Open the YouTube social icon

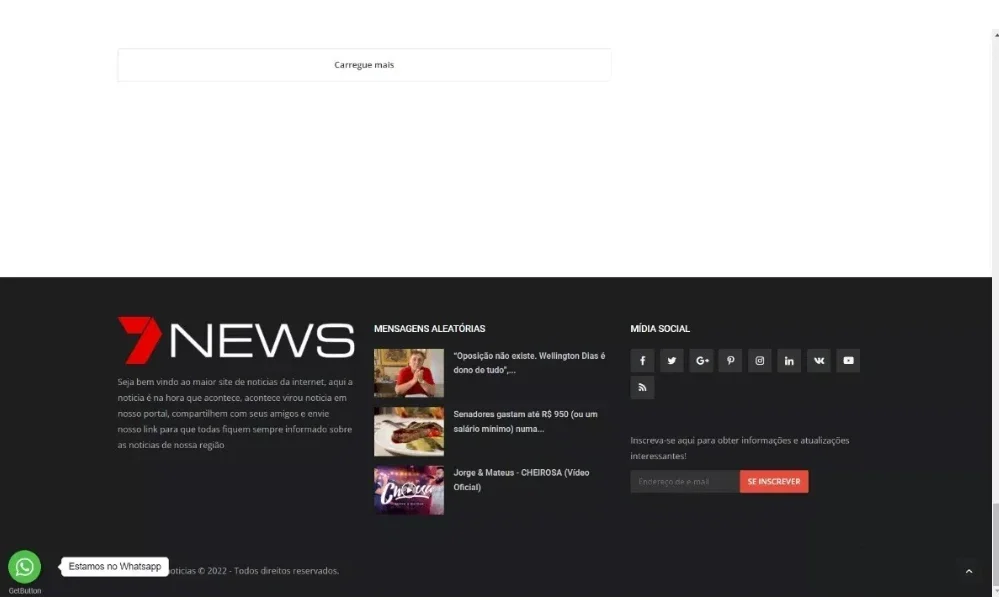tap(848, 361)
